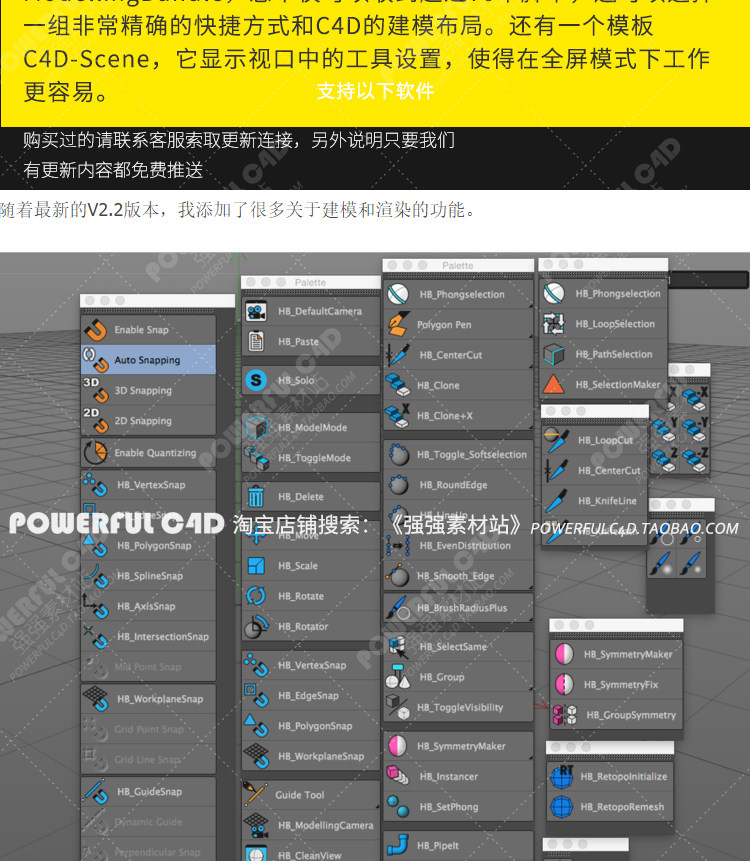
Task: Run the HB_Group command
Action: tap(458, 677)
